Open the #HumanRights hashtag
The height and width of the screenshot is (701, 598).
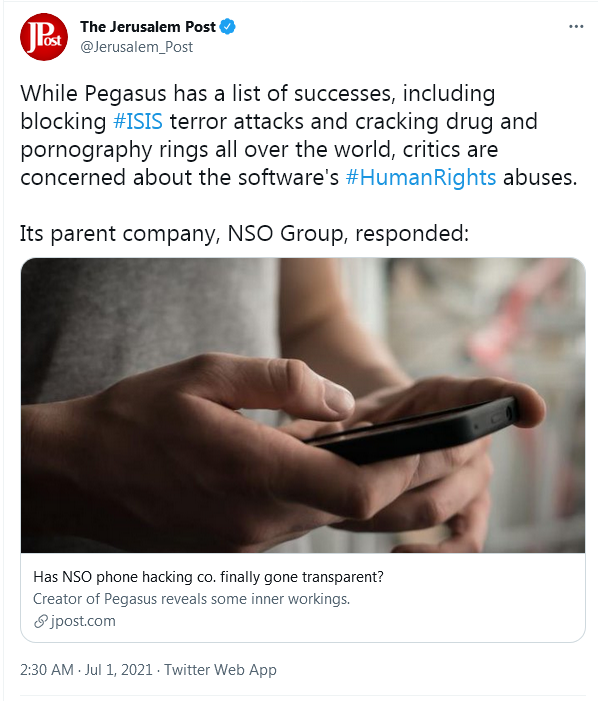point(421,177)
